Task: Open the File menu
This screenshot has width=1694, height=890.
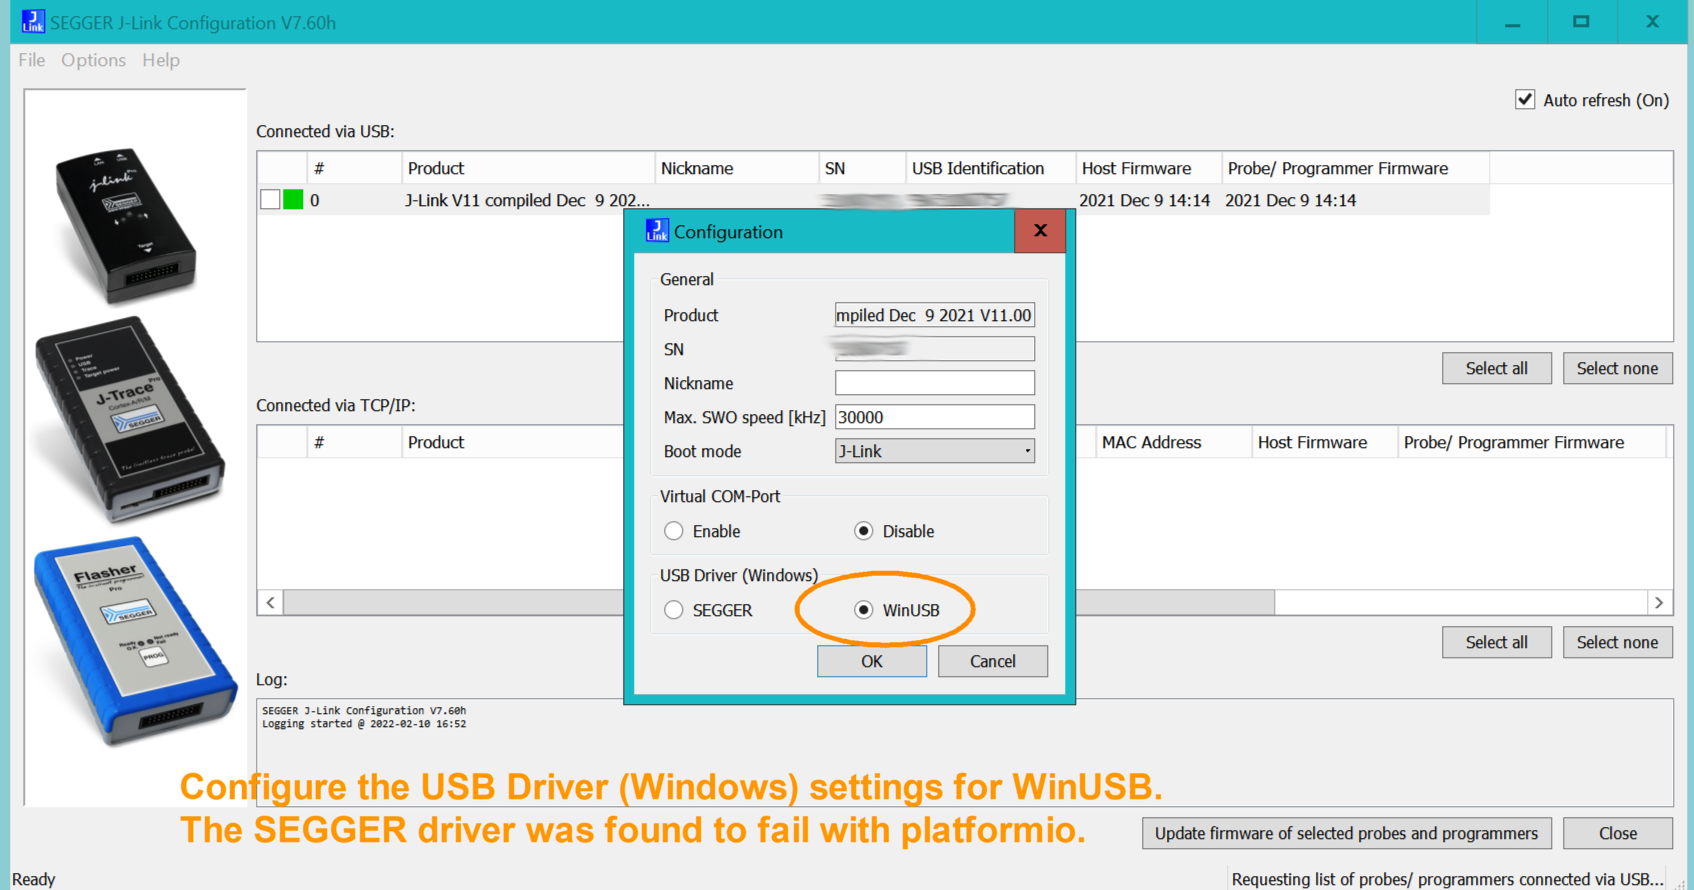Action: tap(32, 60)
